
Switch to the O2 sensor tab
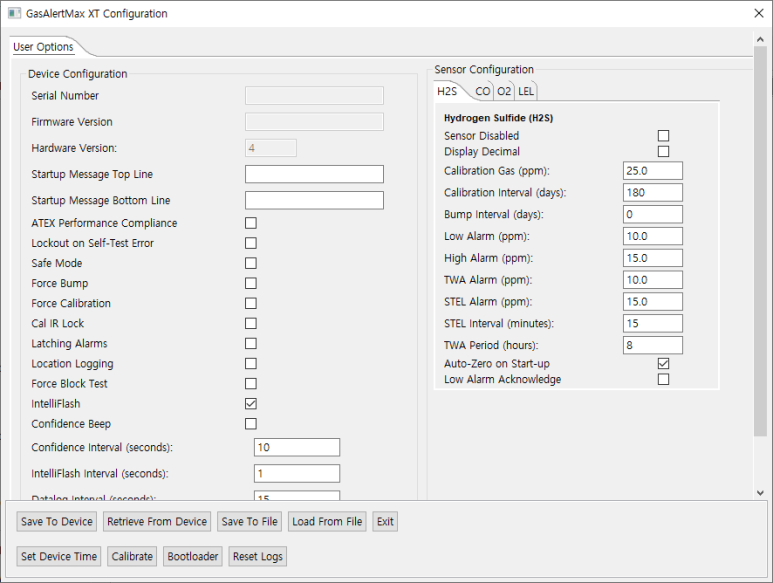point(504,91)
